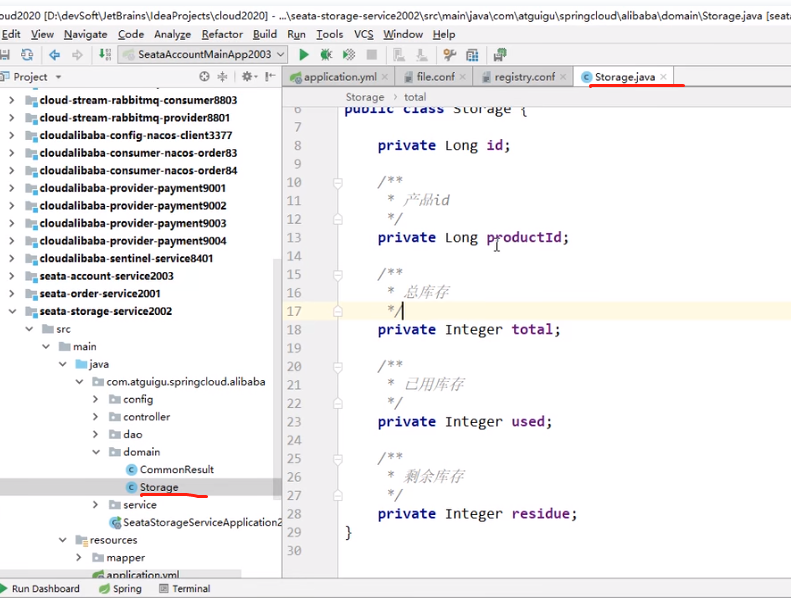Screen dimensions: 791x598
Task: Expand the config package
Action: 95,399
